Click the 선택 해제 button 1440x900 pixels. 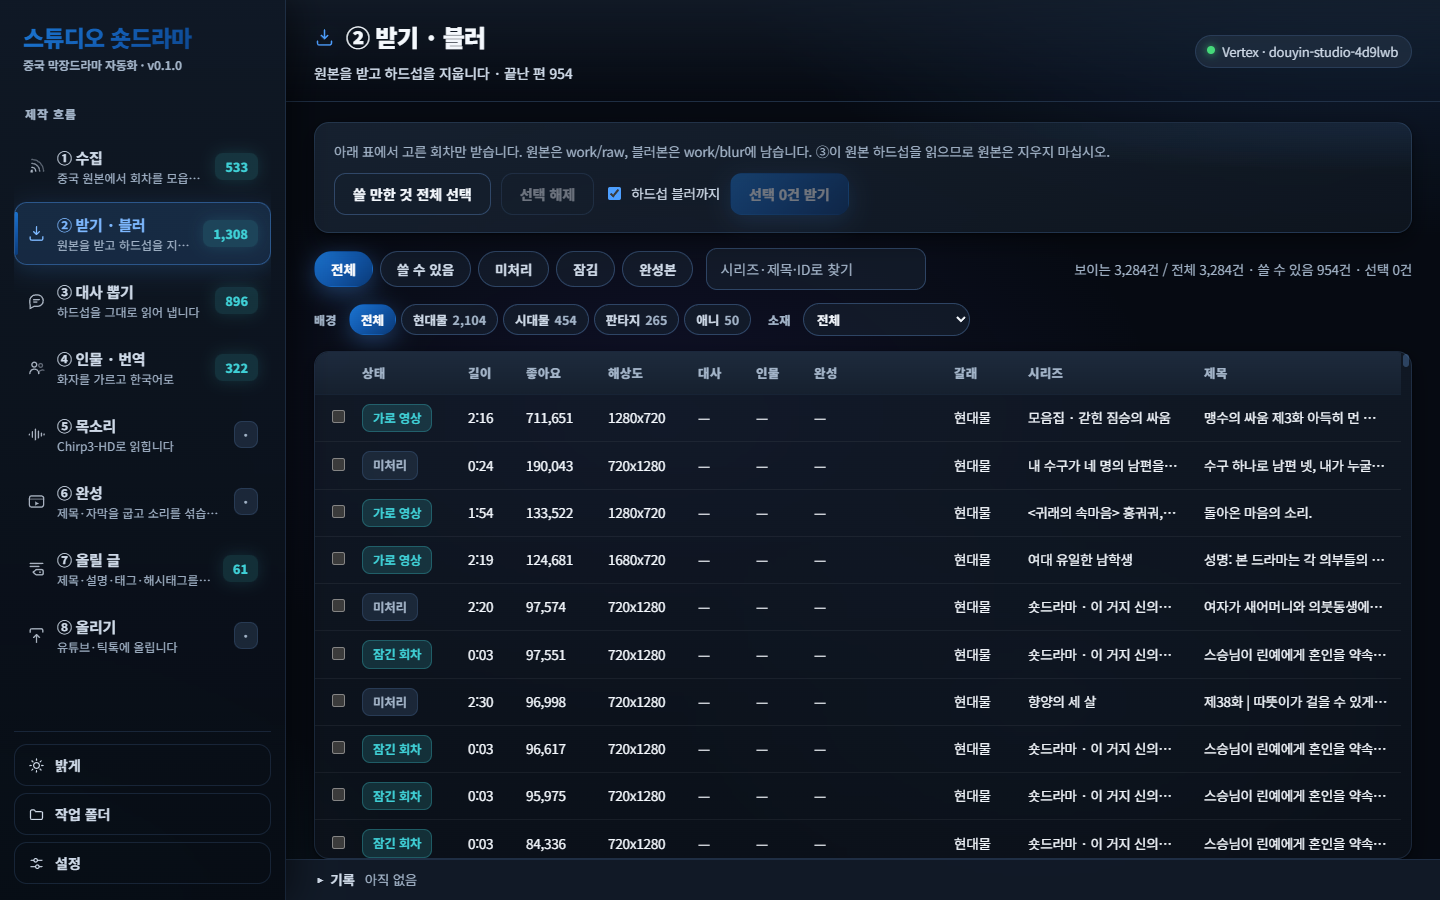coord(547,194)
